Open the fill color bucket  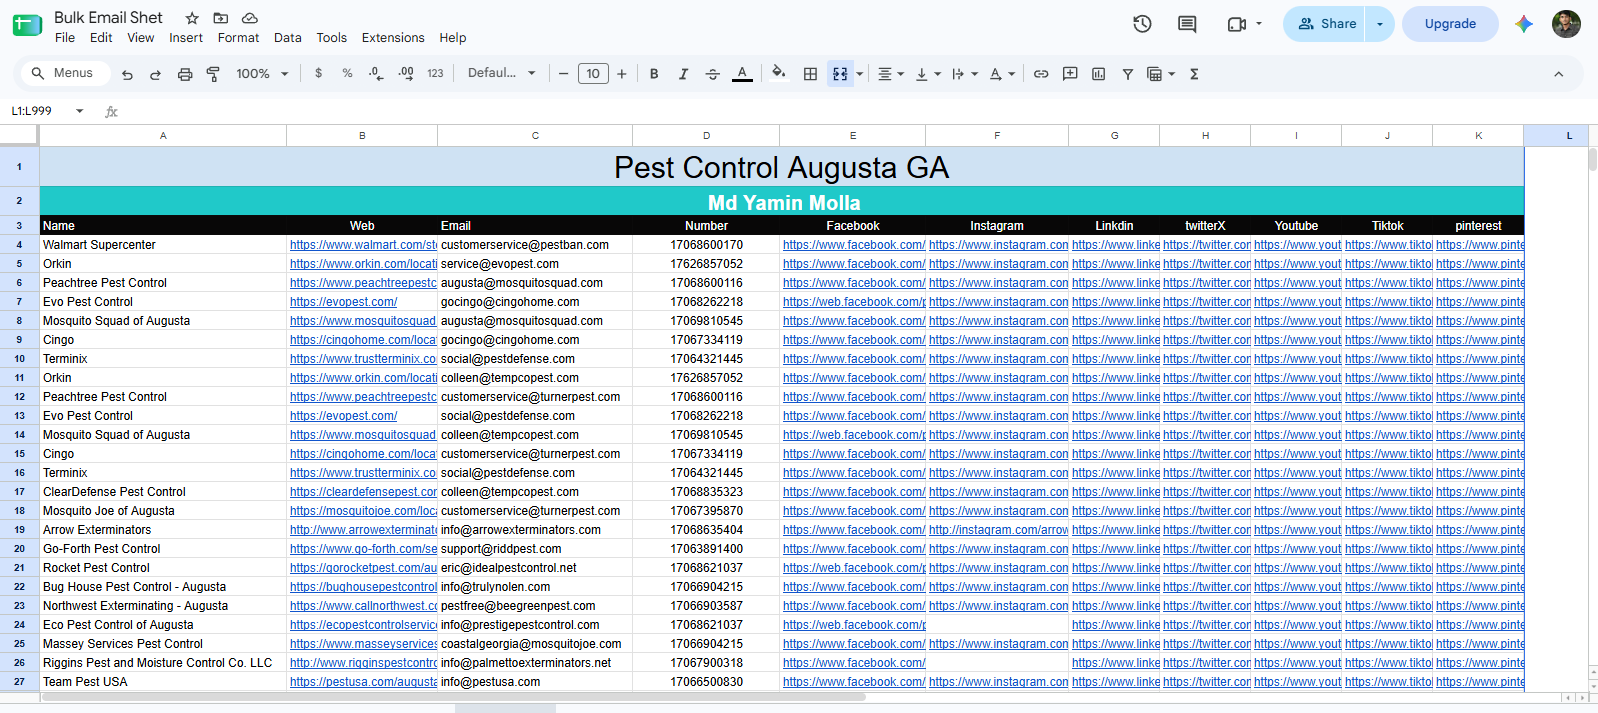click(x=779, y=73)
